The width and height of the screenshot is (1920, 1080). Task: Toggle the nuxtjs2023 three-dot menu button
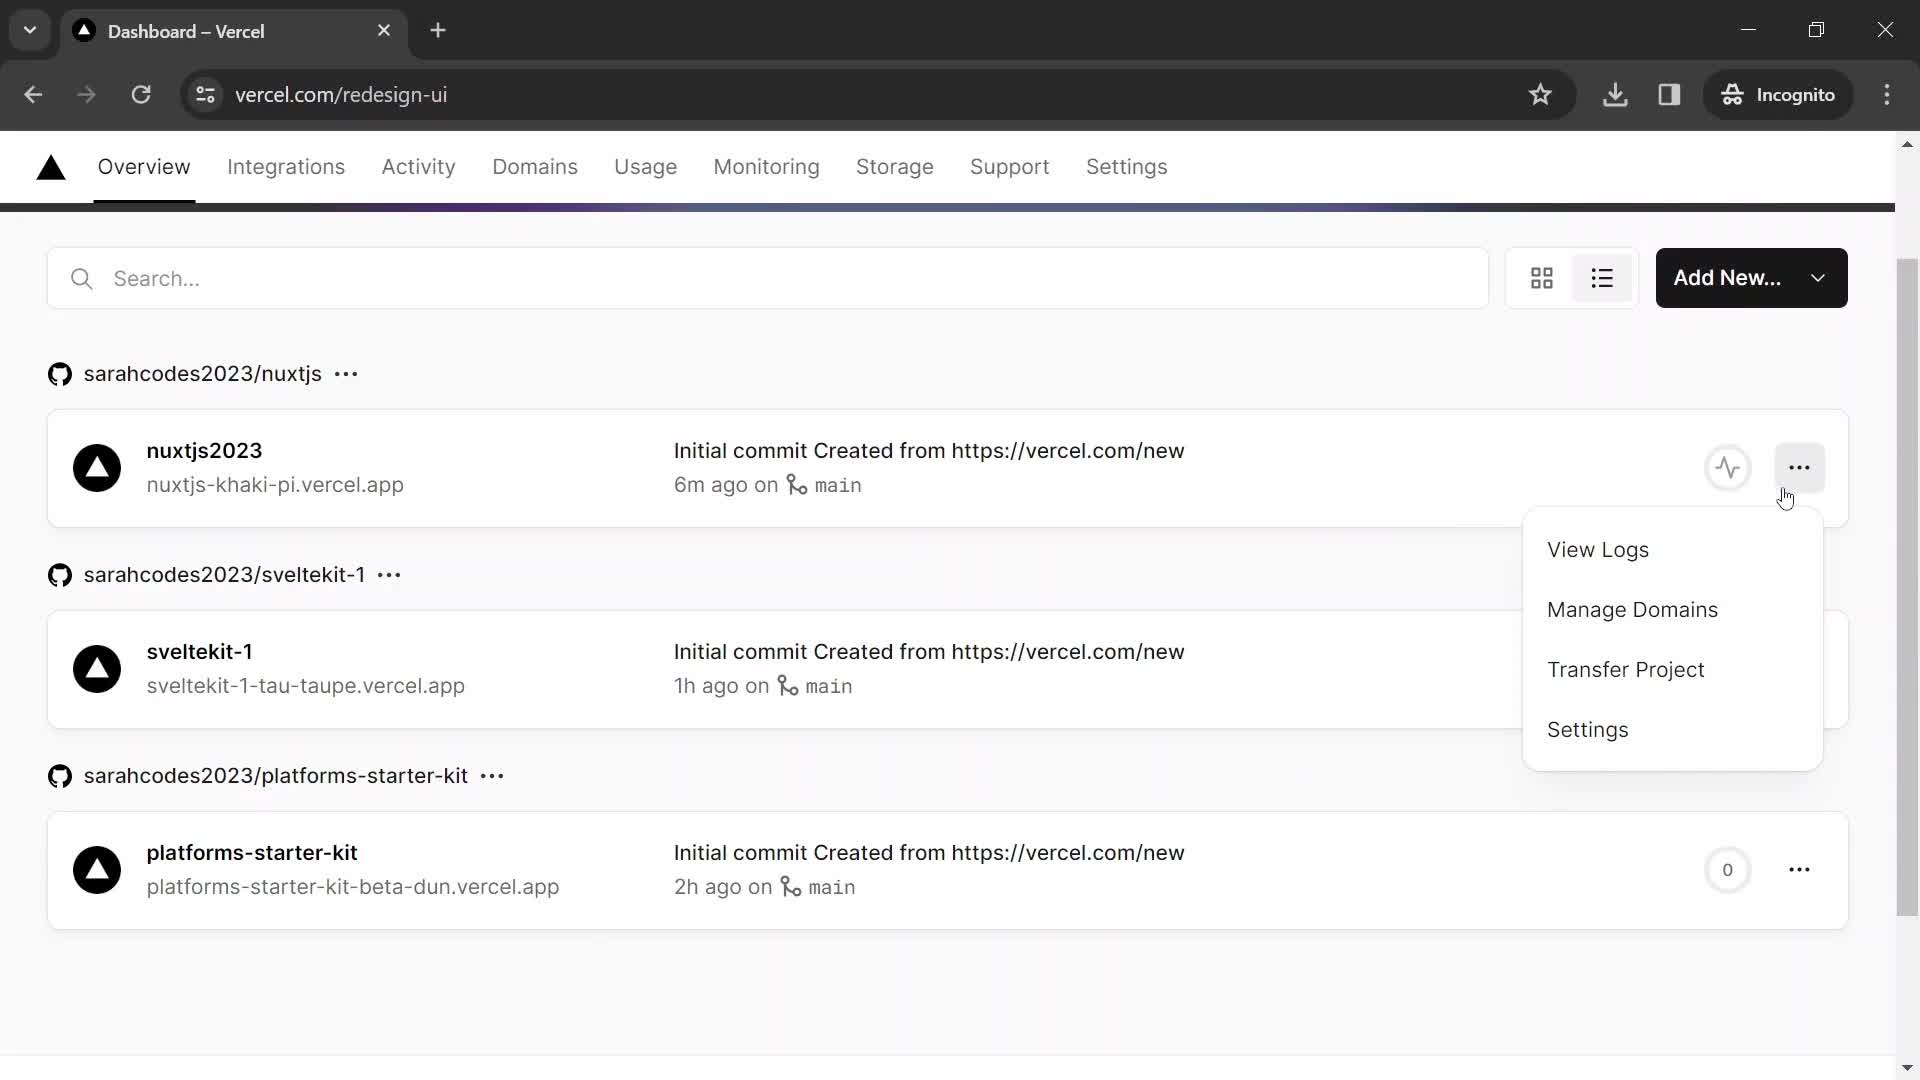[1799, 468]
